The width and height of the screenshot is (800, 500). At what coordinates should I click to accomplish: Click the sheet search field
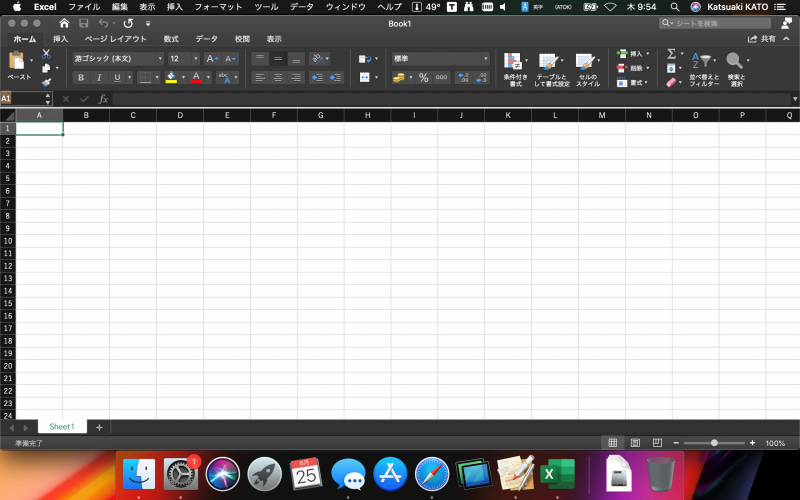(x=715, y=23)
